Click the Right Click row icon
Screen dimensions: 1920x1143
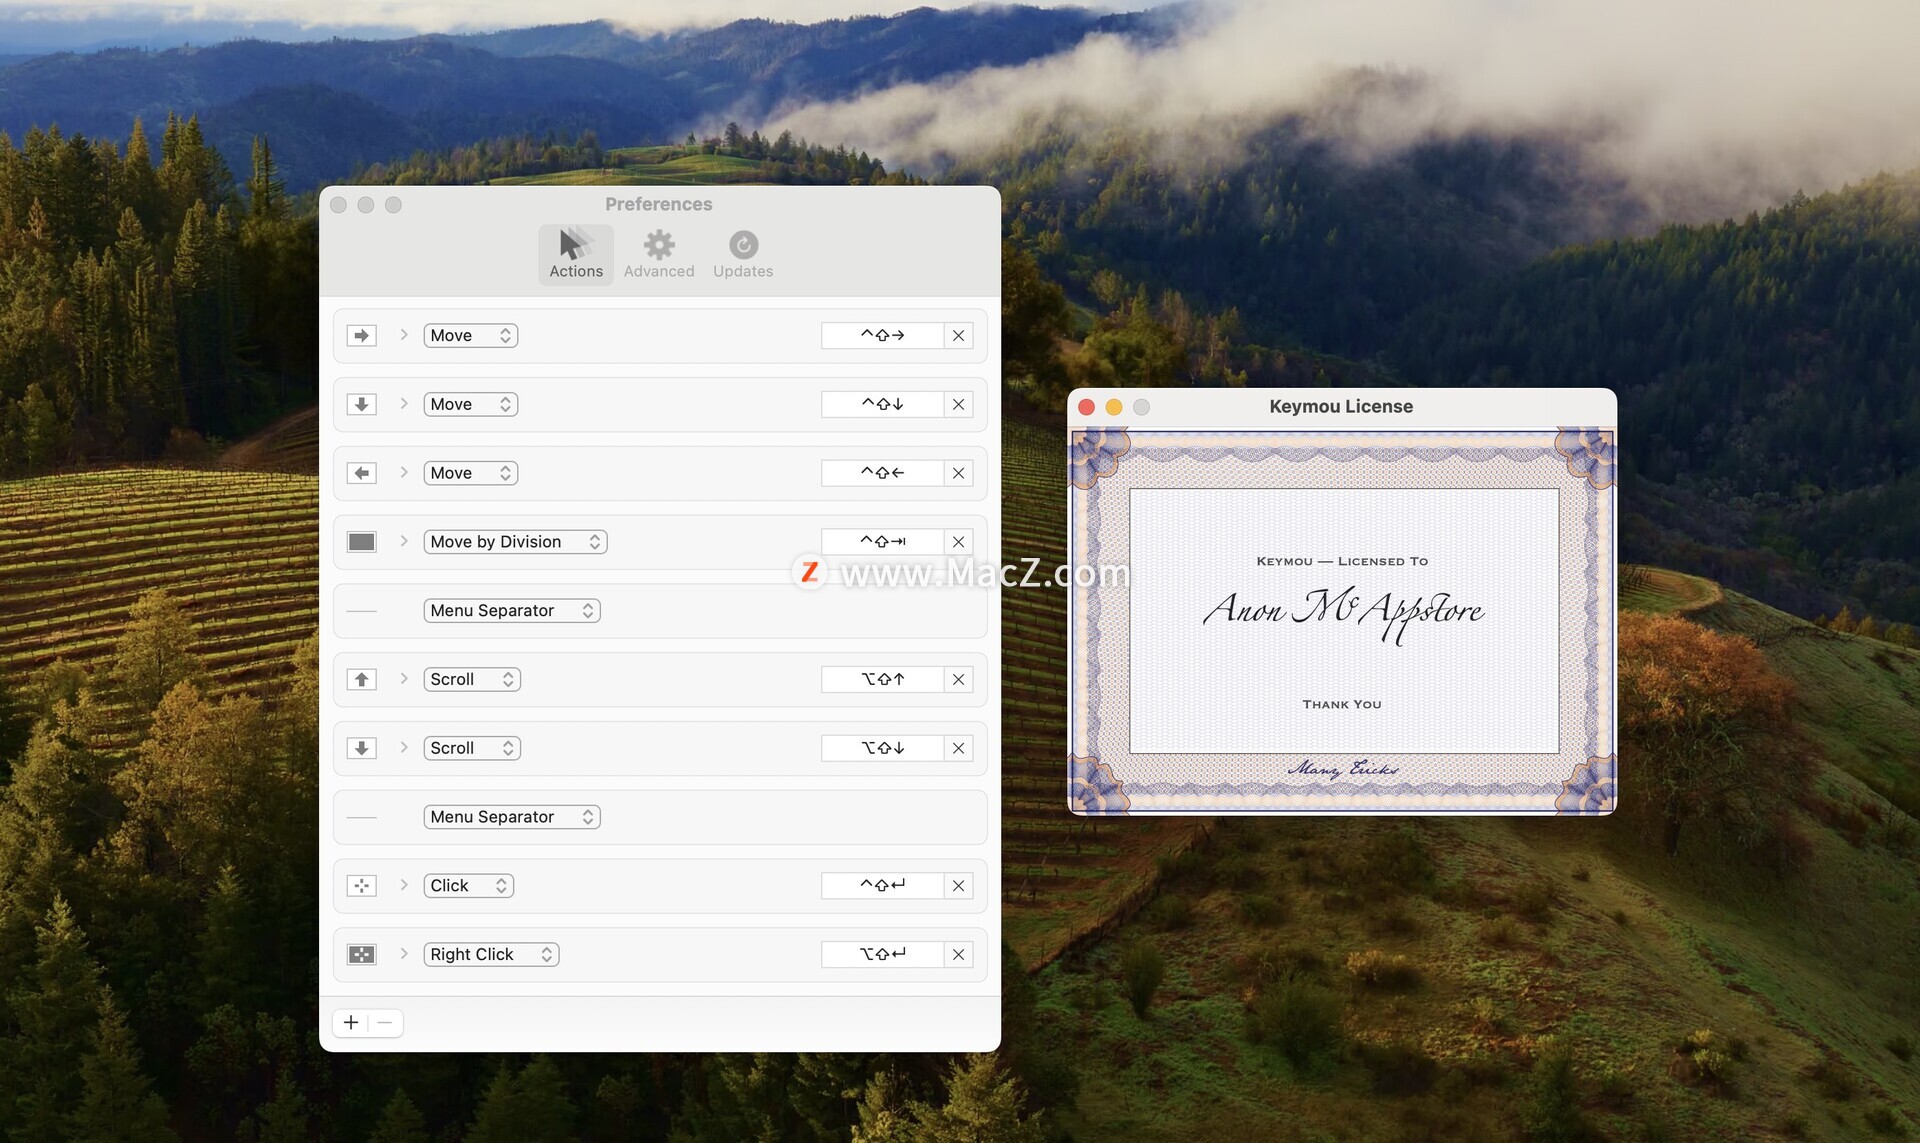tap(362, 955)
